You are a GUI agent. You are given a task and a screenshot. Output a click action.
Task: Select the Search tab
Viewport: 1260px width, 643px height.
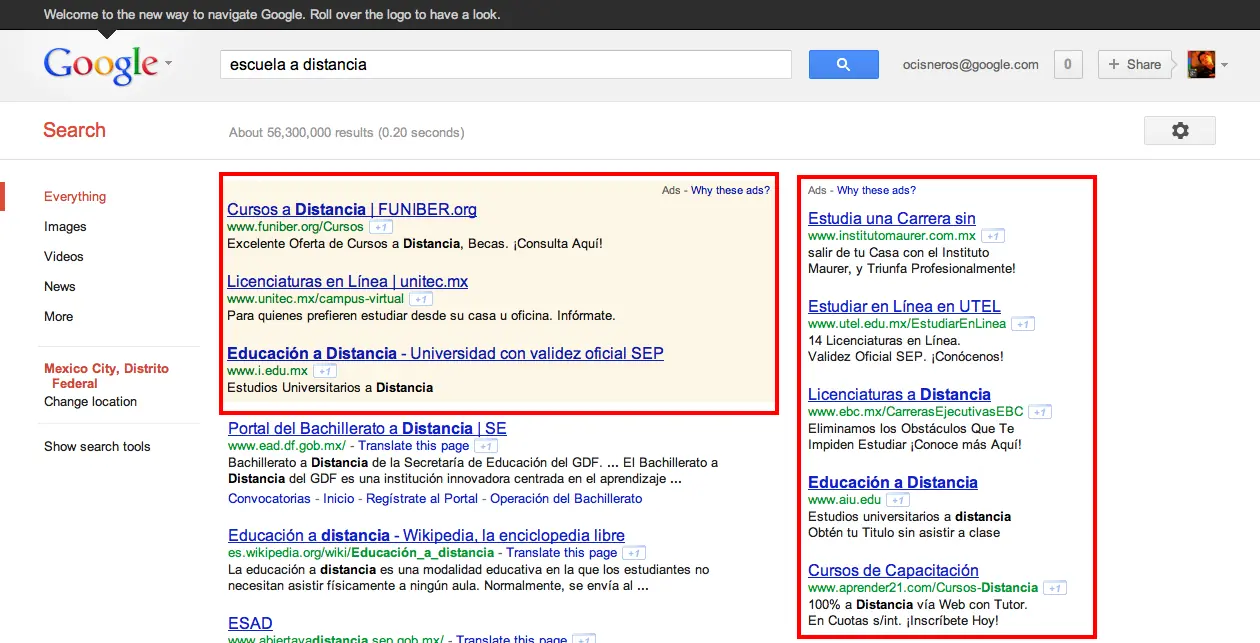tap(74, 130)
